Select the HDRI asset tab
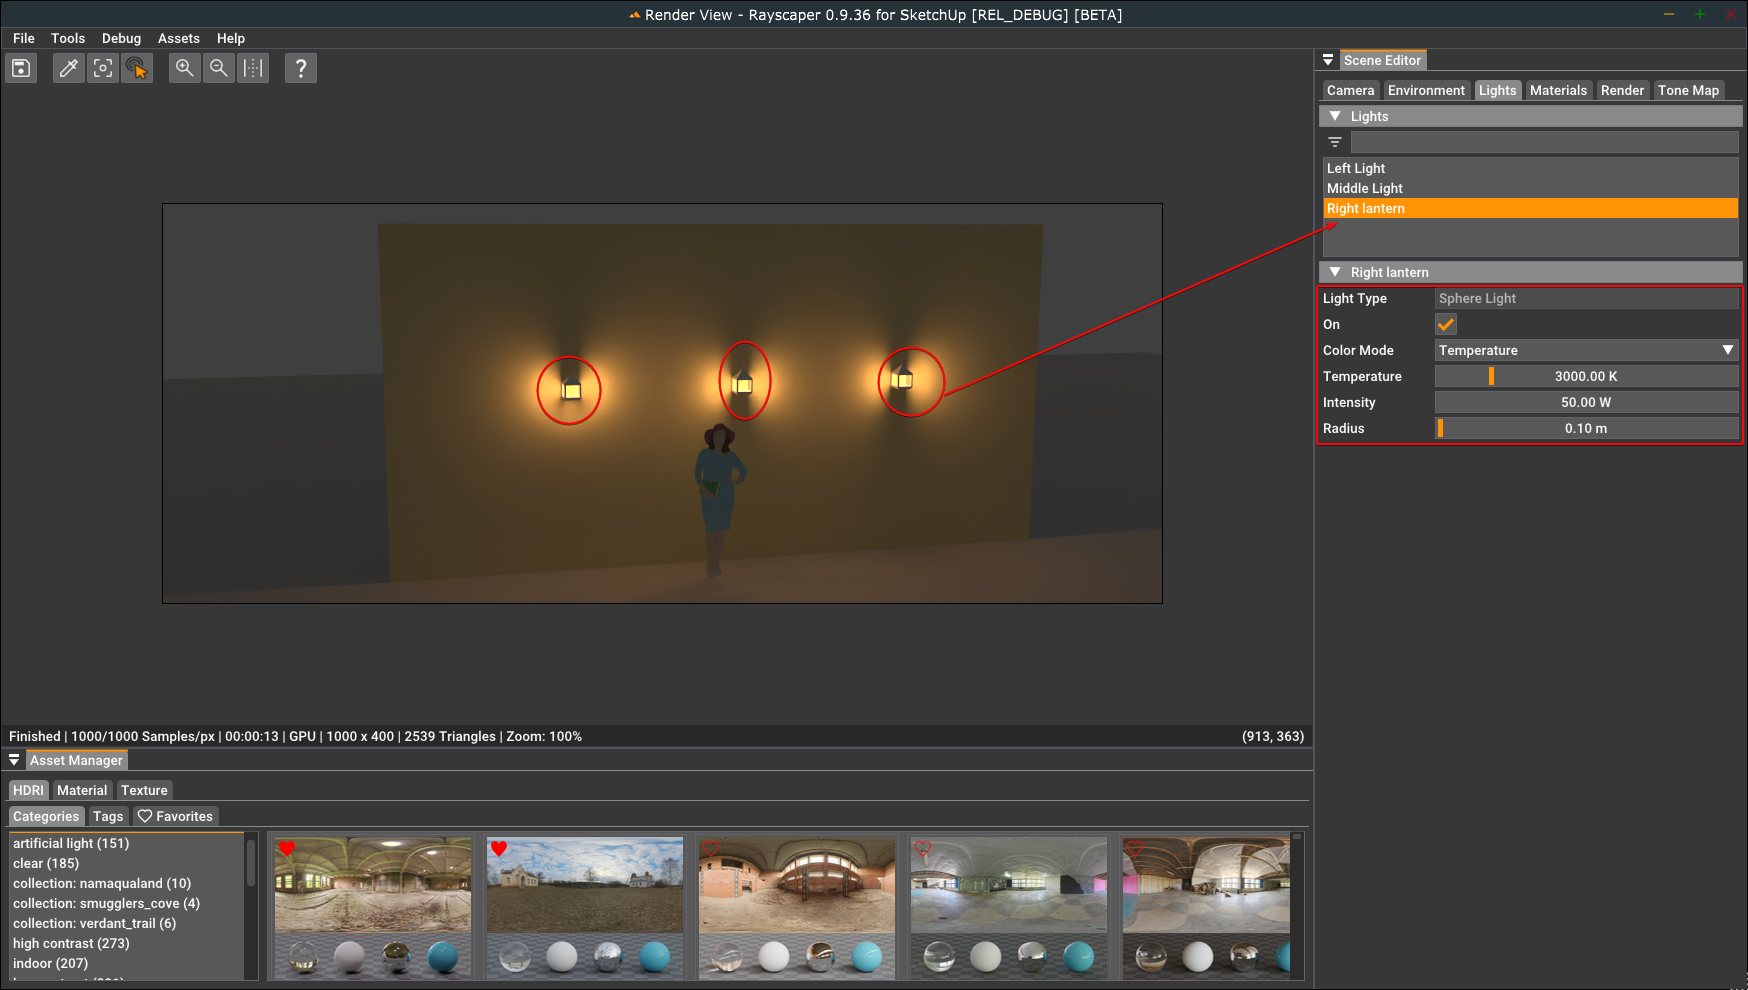 [x=28, y=790]
